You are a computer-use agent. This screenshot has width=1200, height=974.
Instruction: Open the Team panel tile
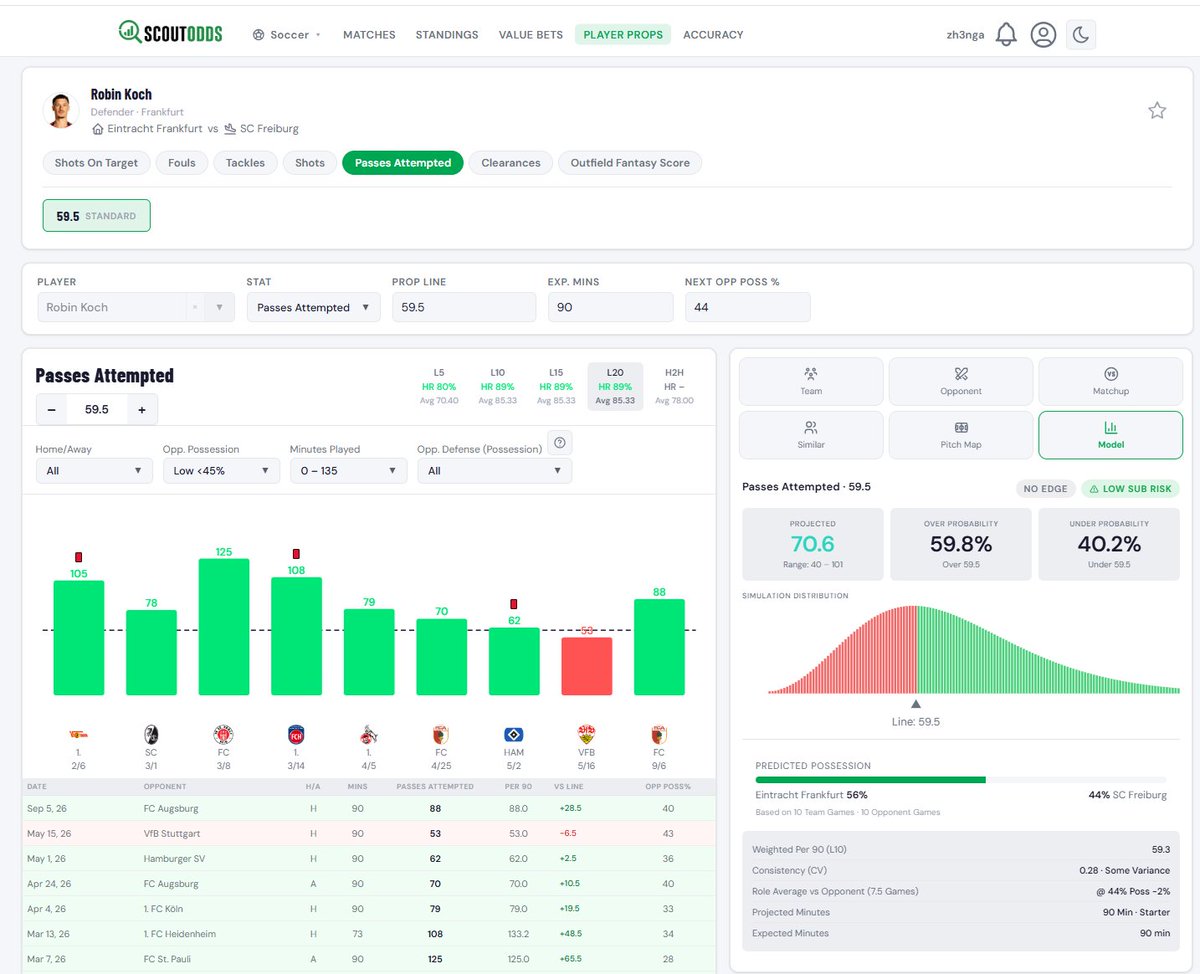click(x=811, y=381)
